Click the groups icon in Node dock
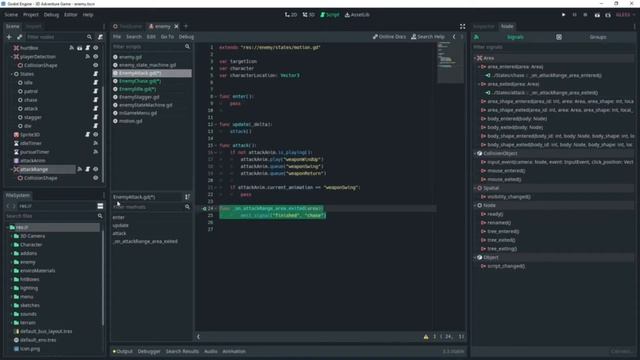The image size is (640, 360). [x=559, y=37]
